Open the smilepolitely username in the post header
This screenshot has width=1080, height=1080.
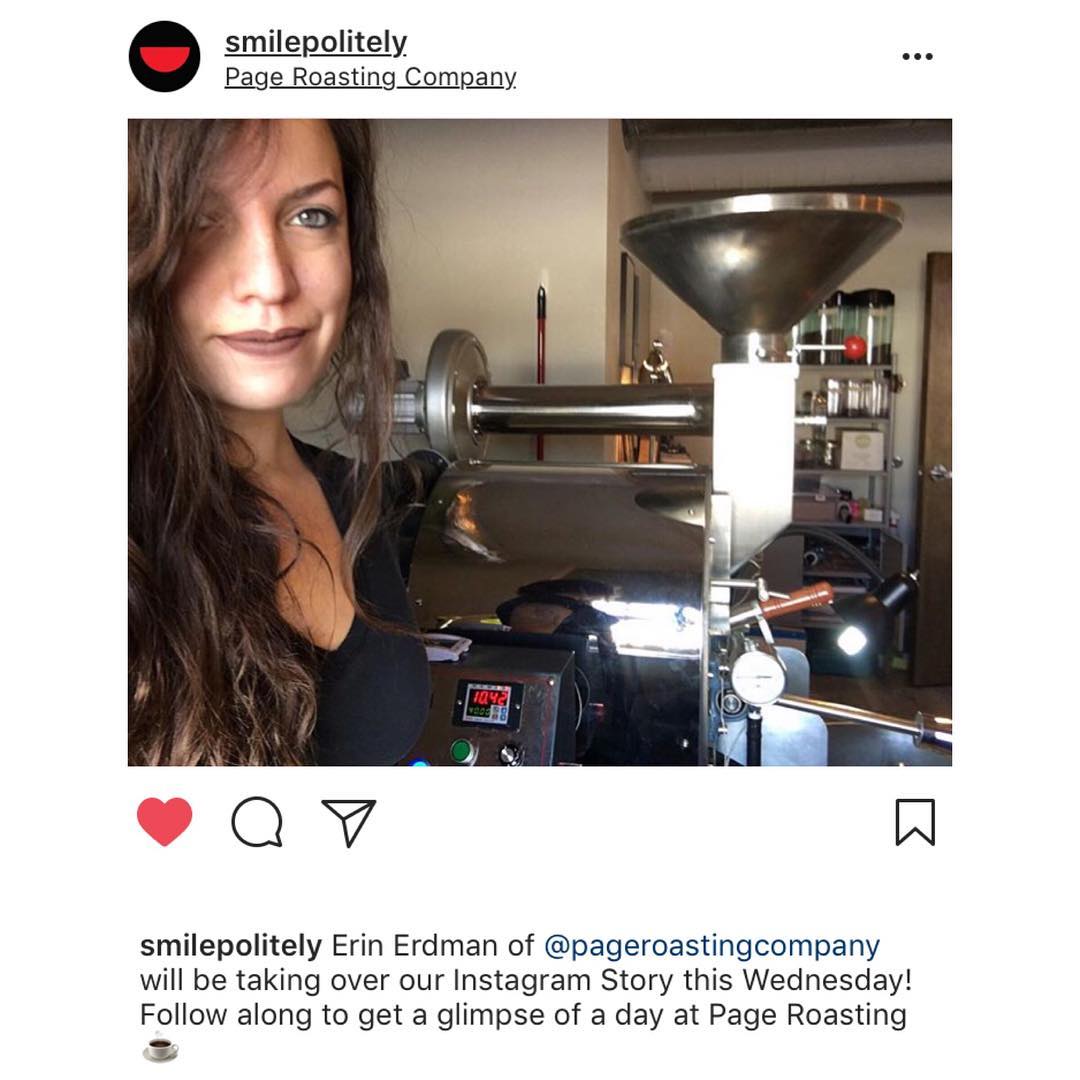click(x=315, y=42)
